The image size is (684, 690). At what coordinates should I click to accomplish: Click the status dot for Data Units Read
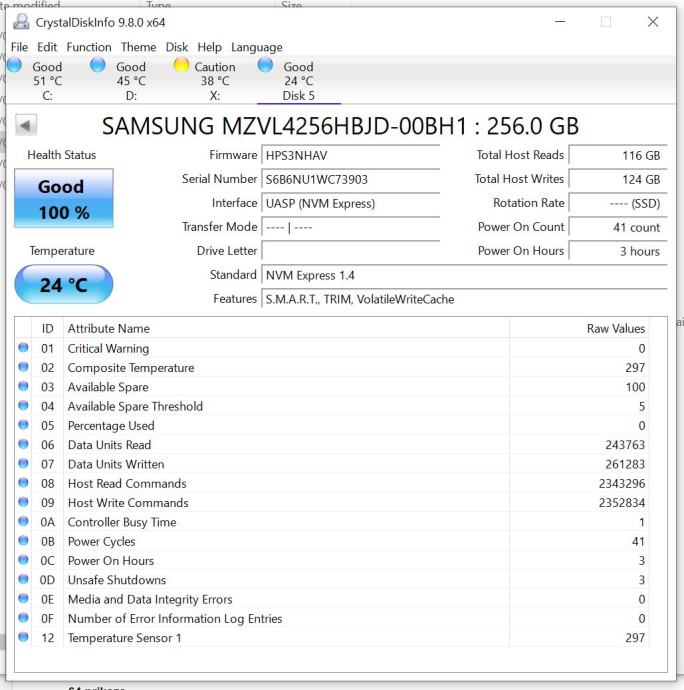tap(23, 444)
